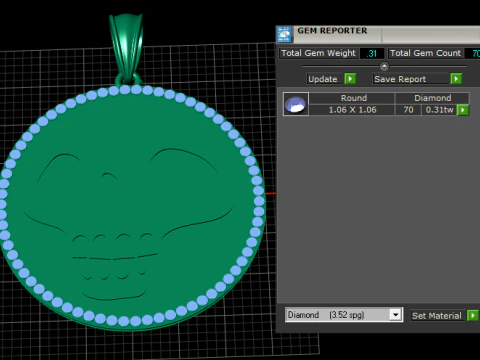Click the Set Material button

pos(437,316)
